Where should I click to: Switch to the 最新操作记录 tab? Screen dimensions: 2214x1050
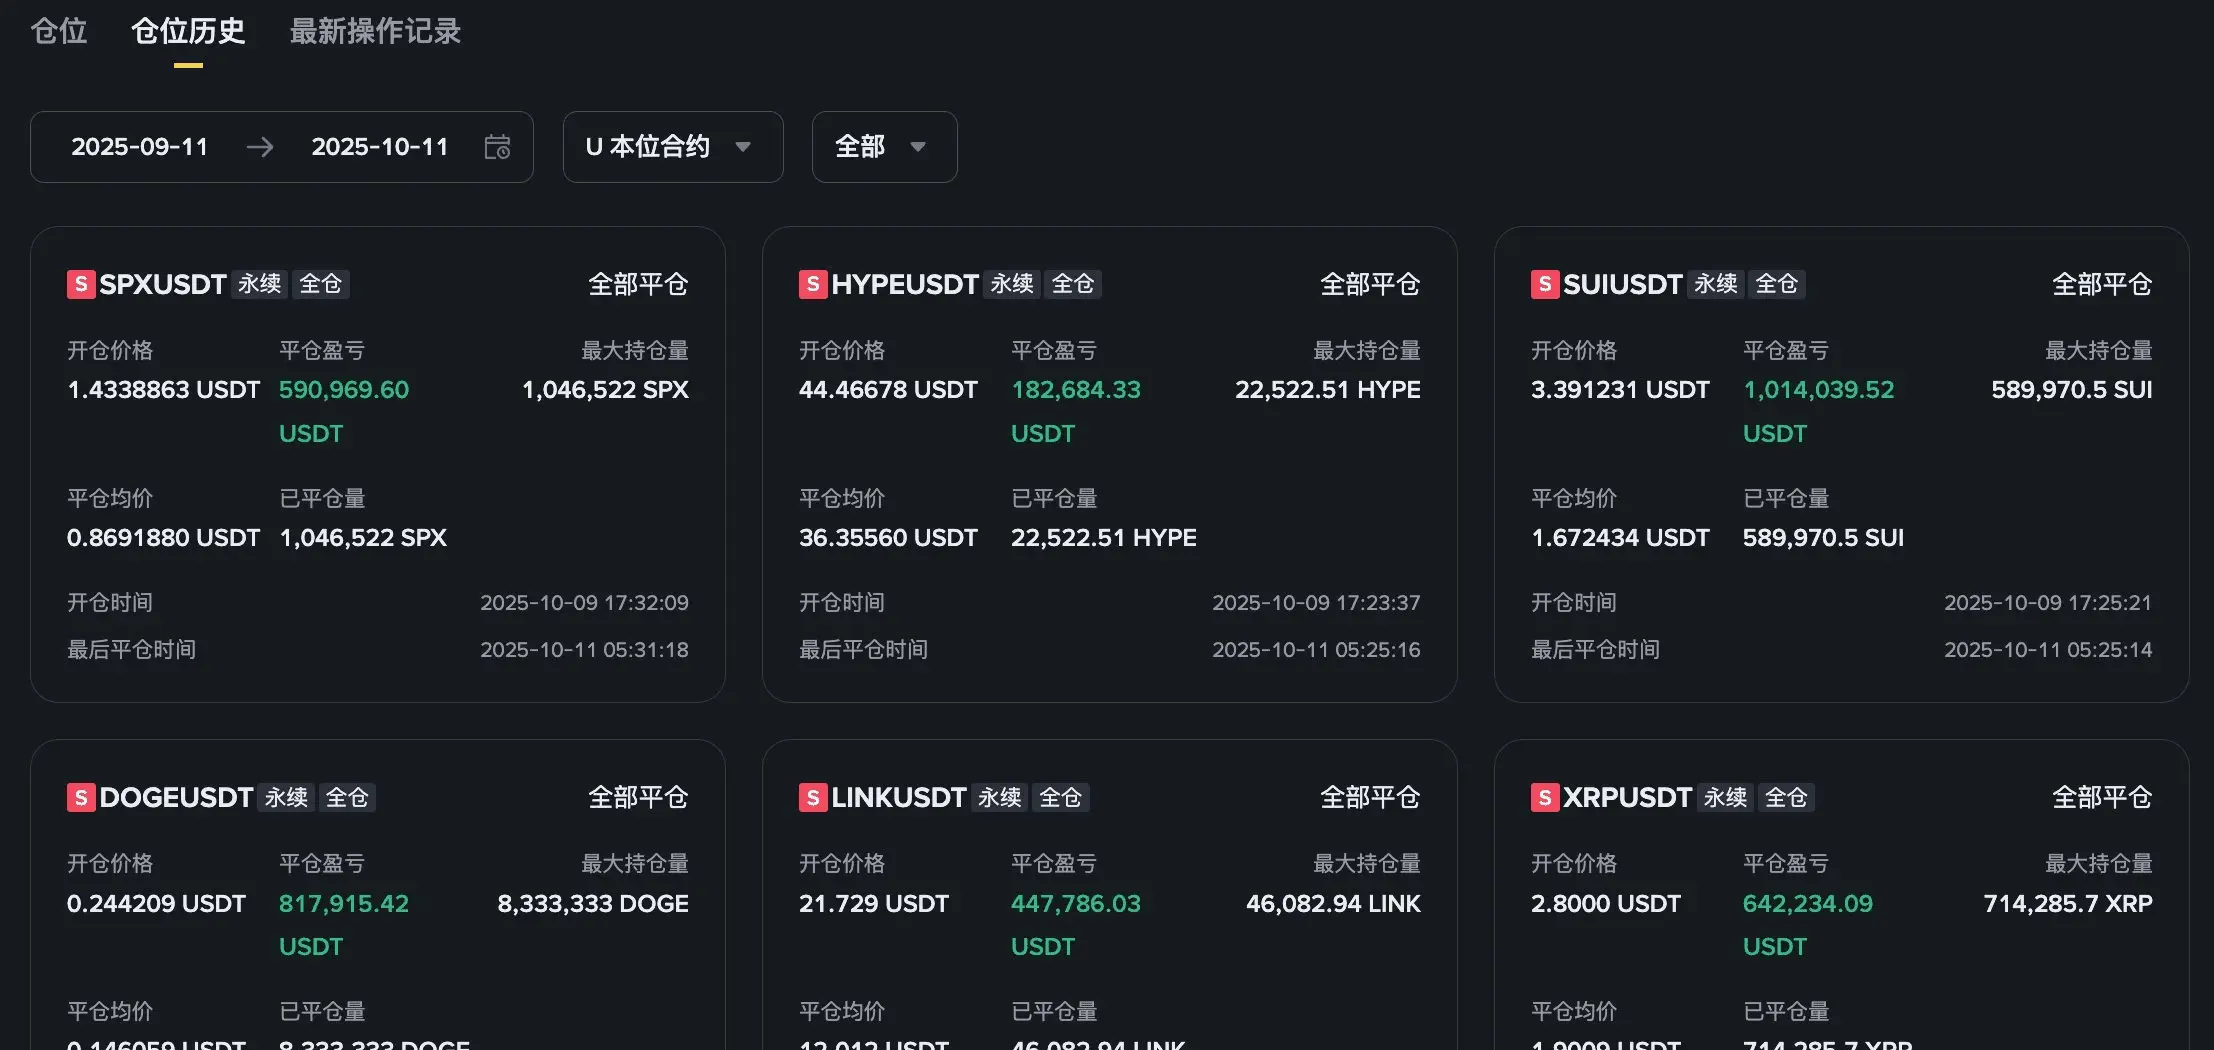tap(375, 32)
